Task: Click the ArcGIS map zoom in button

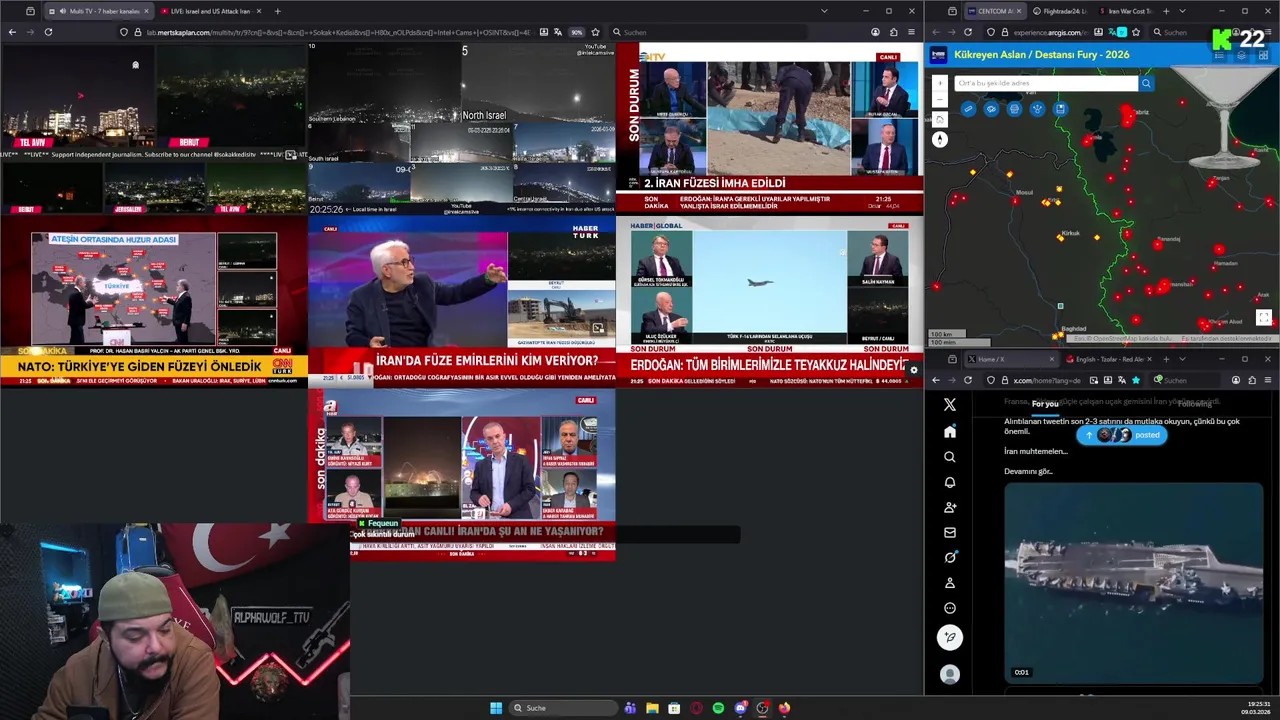Action: coord(940,83)
